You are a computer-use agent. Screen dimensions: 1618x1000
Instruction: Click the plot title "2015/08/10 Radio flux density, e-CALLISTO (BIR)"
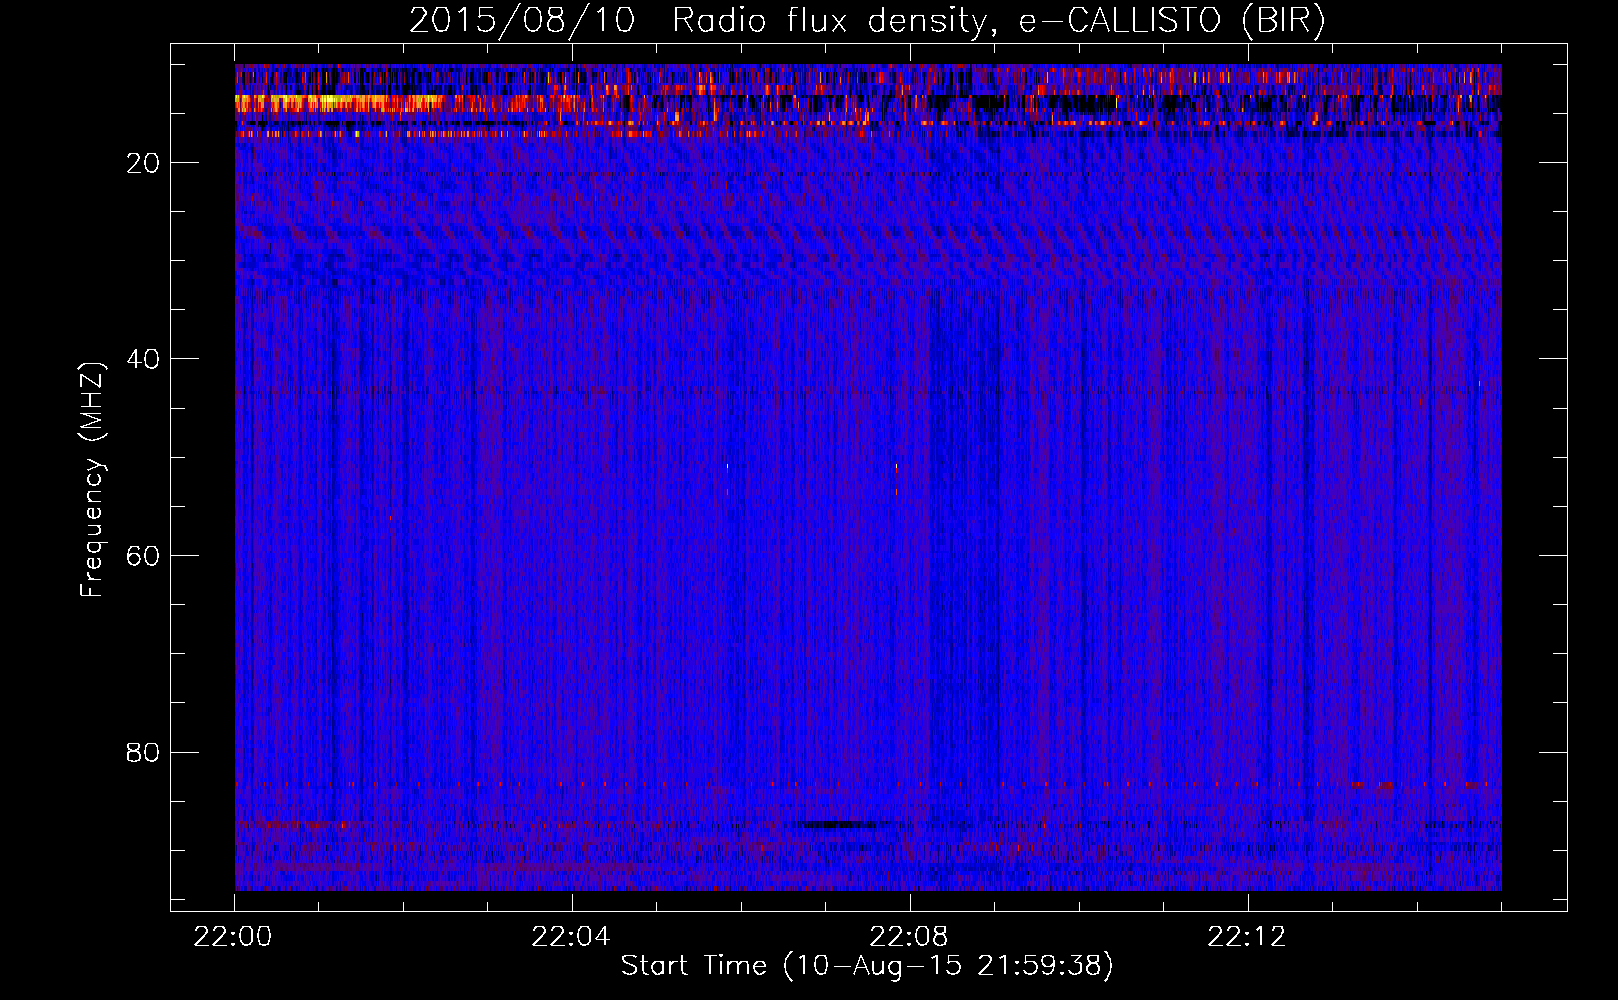[x=867, y=20]
